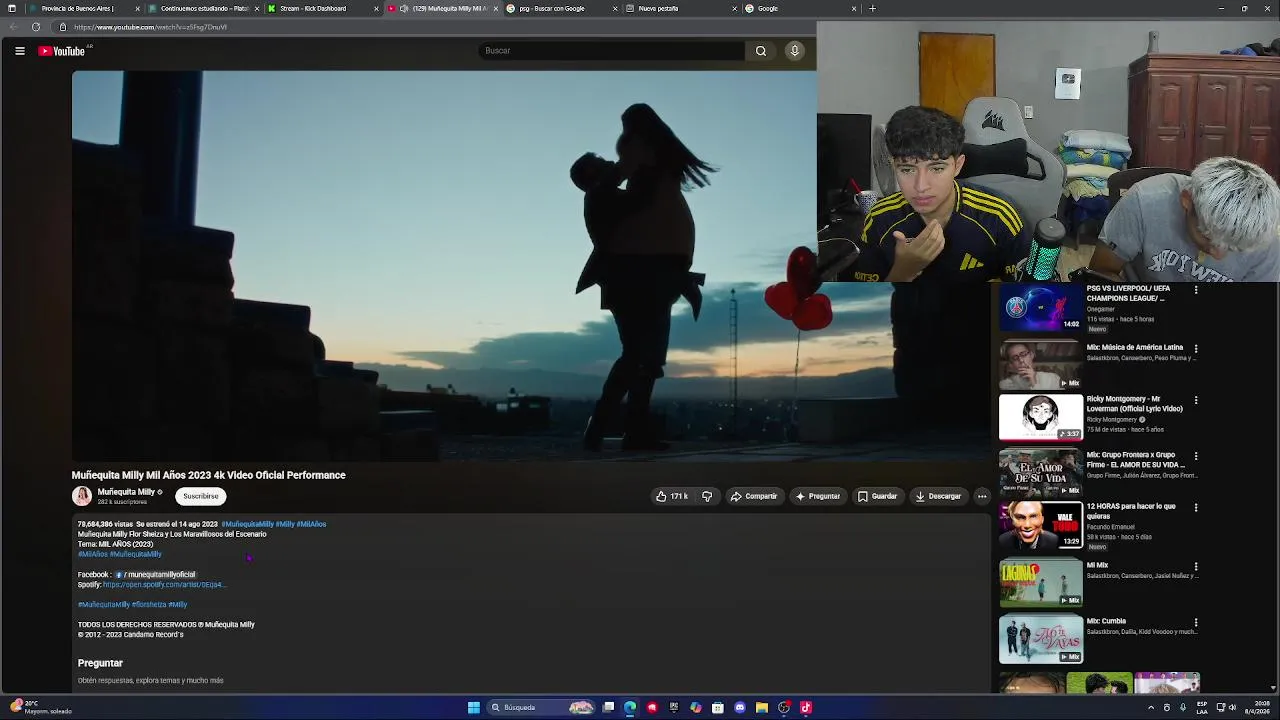Open the weather widget showing 20°C
The height and width of the screenshot is (720, 1280).
click(42, 707)
